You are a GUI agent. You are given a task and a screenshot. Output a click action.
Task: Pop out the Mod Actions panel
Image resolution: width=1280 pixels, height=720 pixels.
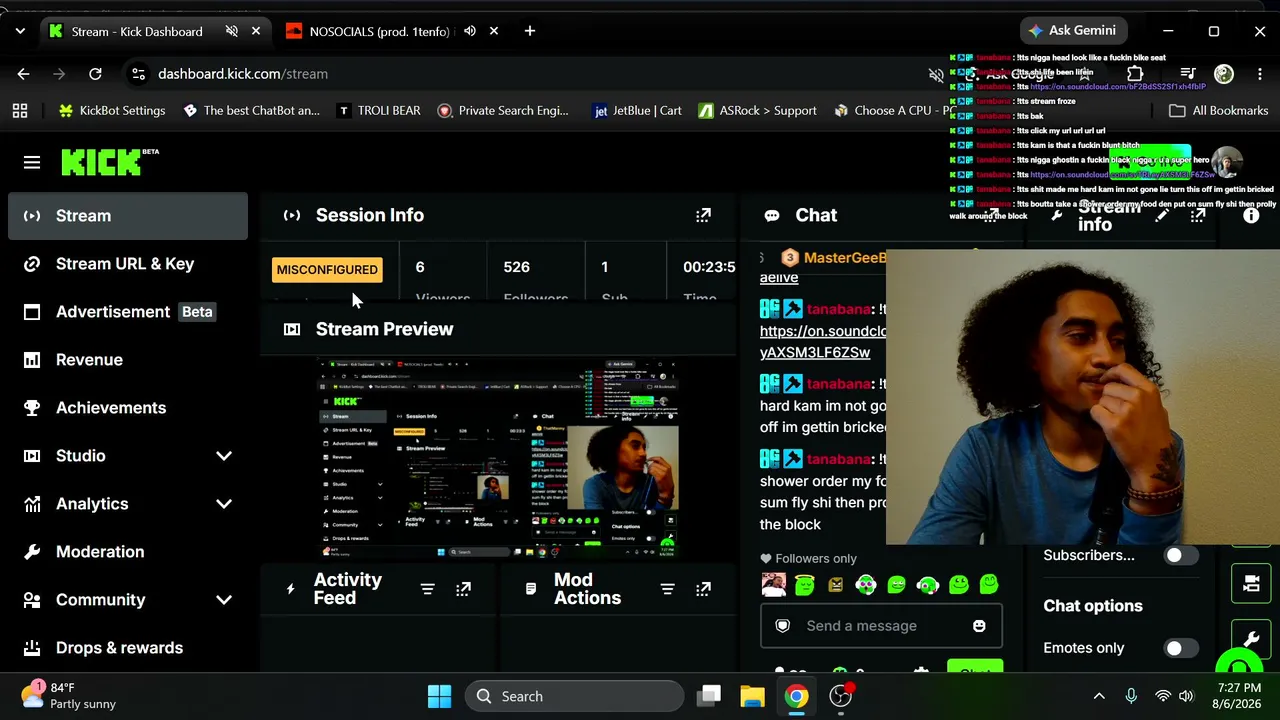click(703, 589)
